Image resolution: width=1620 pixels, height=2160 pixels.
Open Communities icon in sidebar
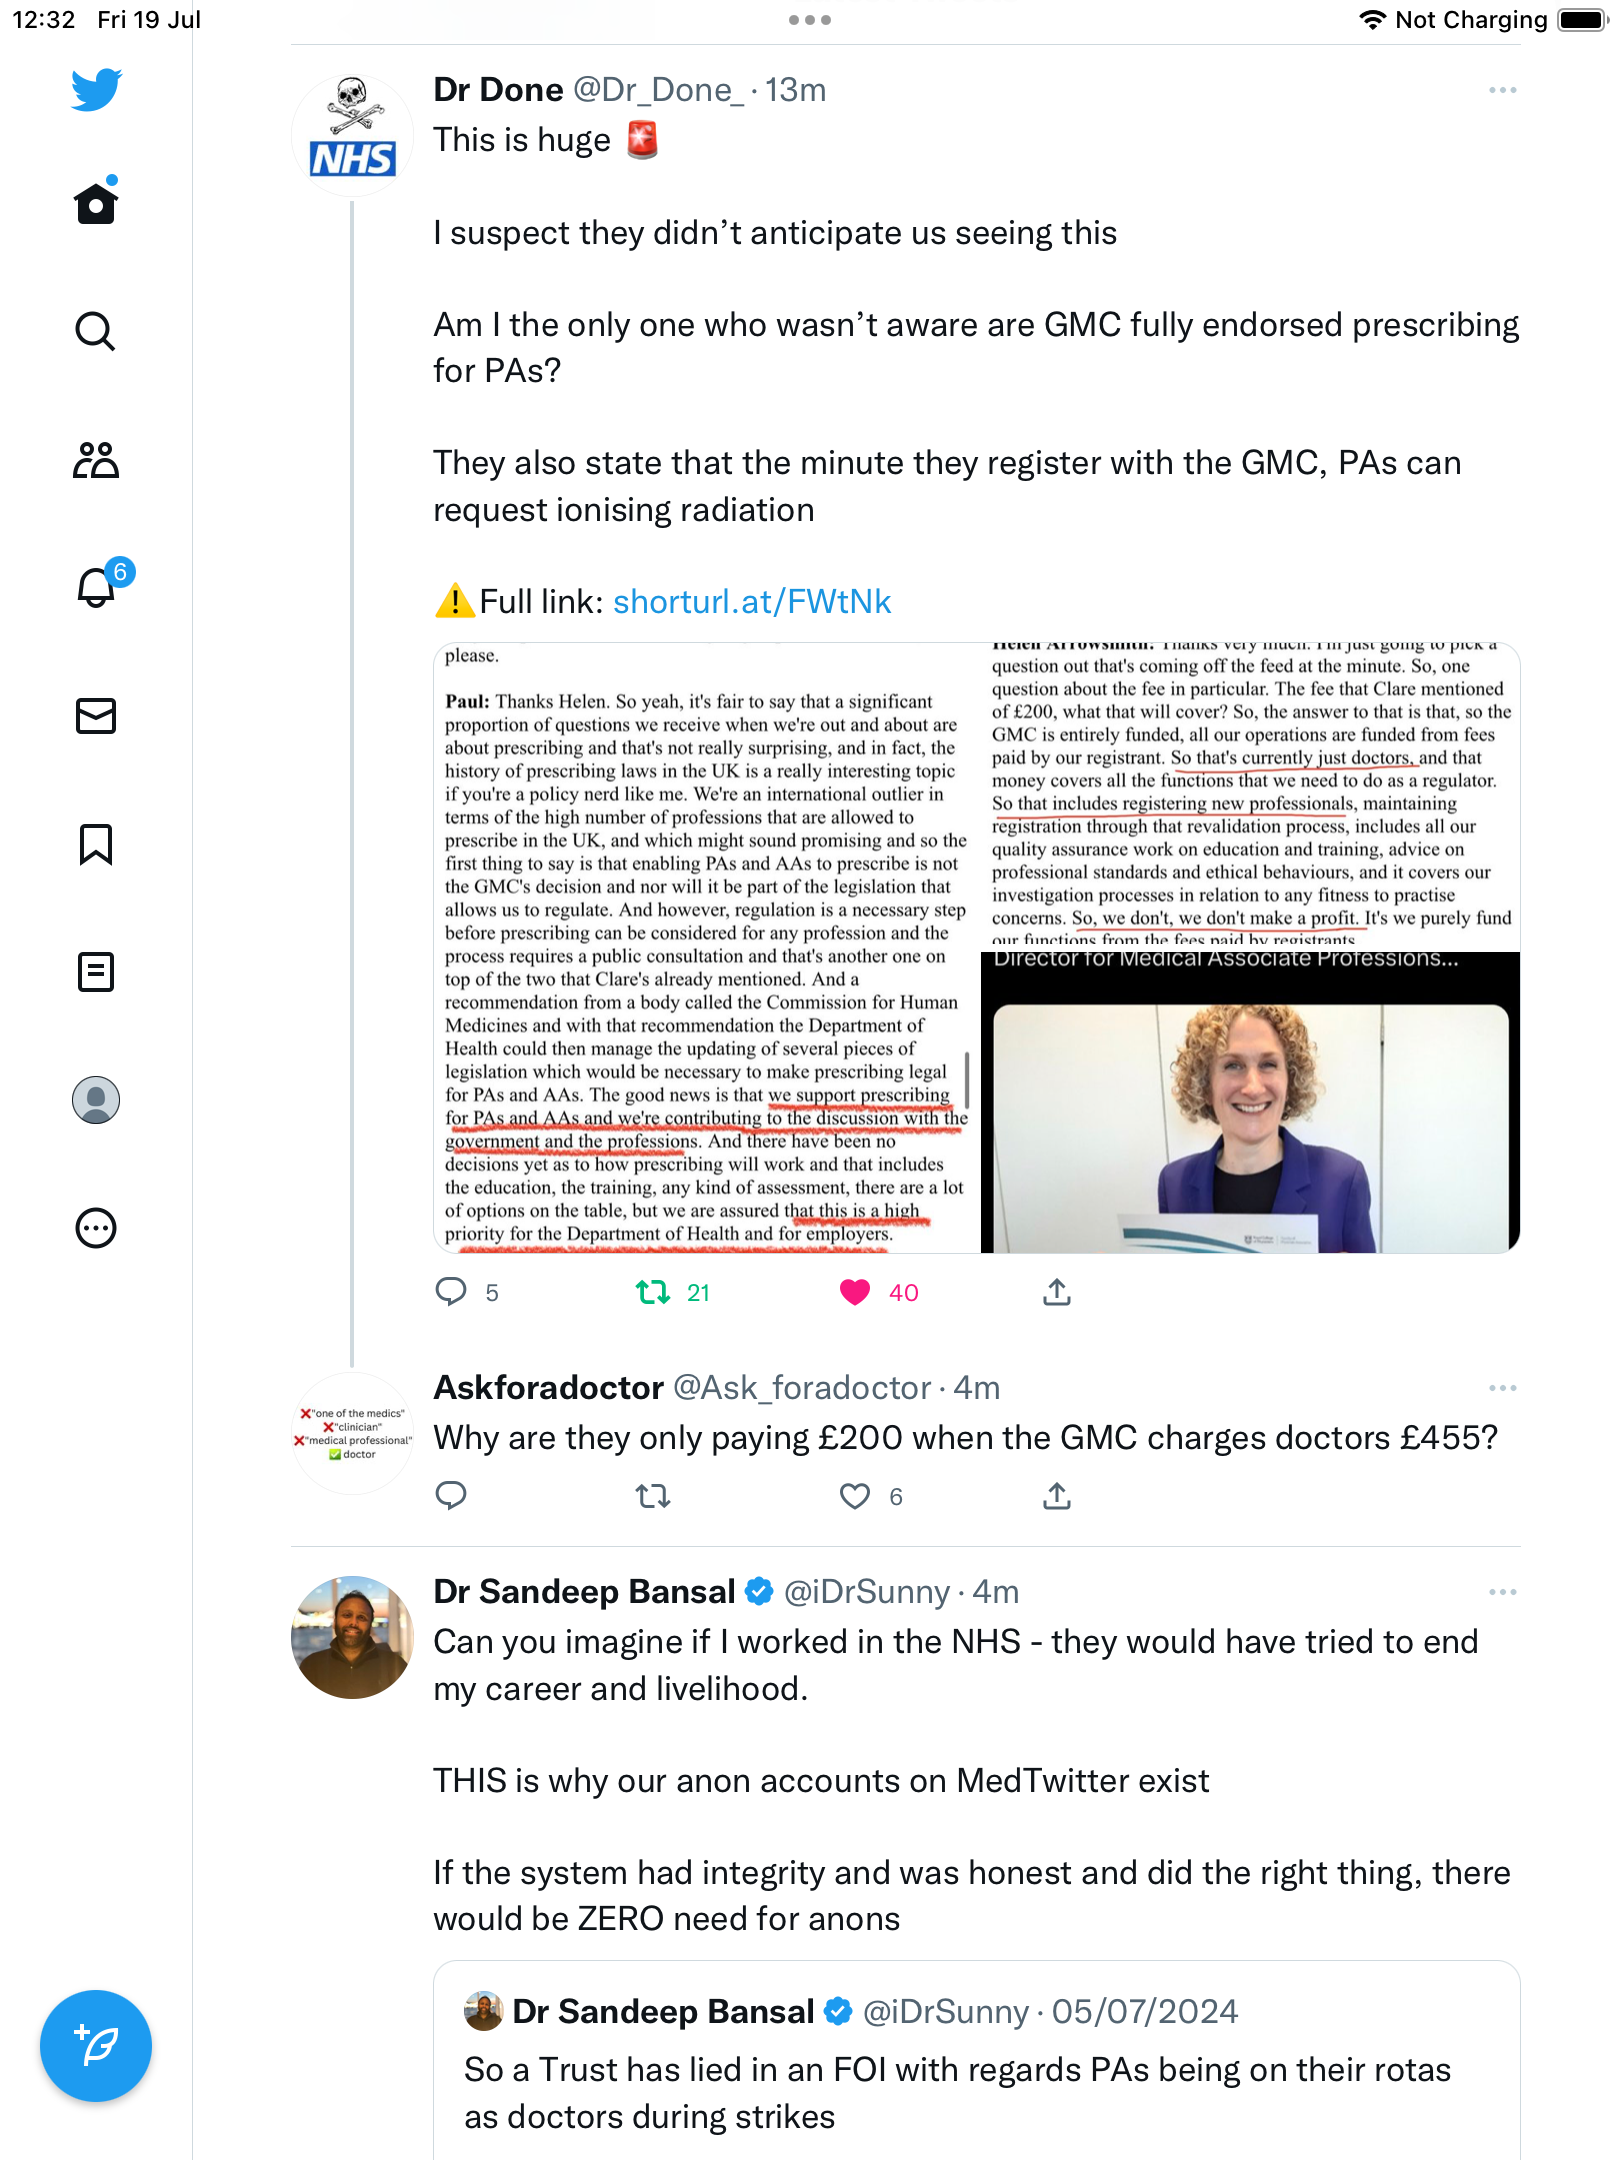[96, 460]
